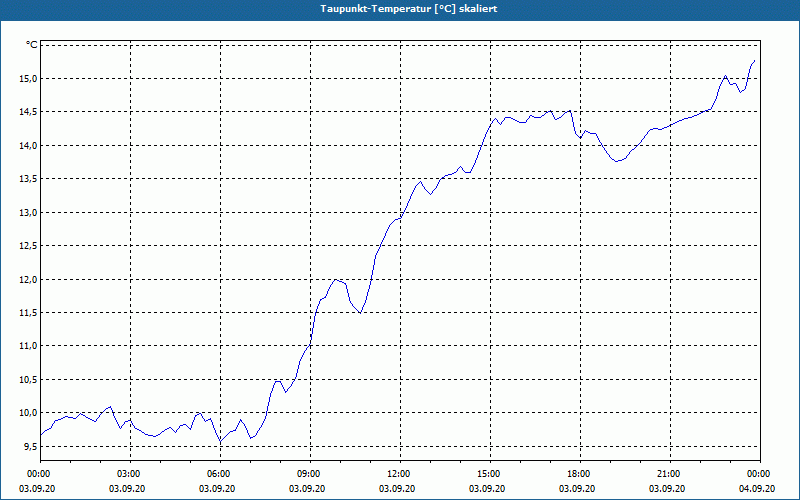
Task: Click the curve's final peak near midnight
Action: pos(754,61)
